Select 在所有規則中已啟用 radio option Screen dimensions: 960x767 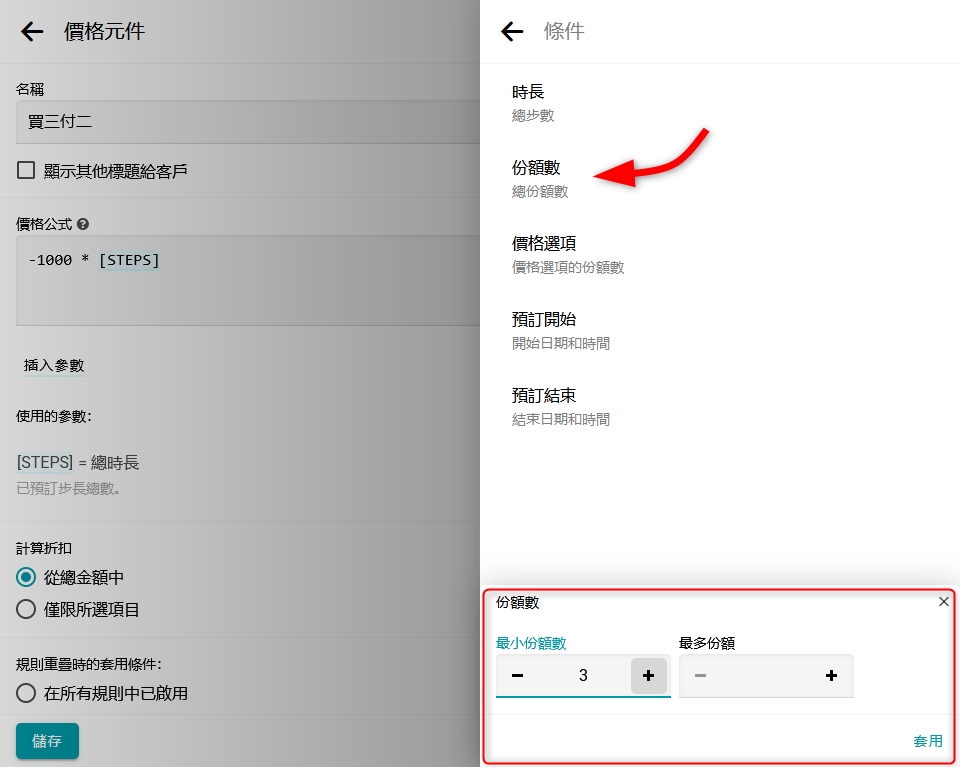(26, 693)
